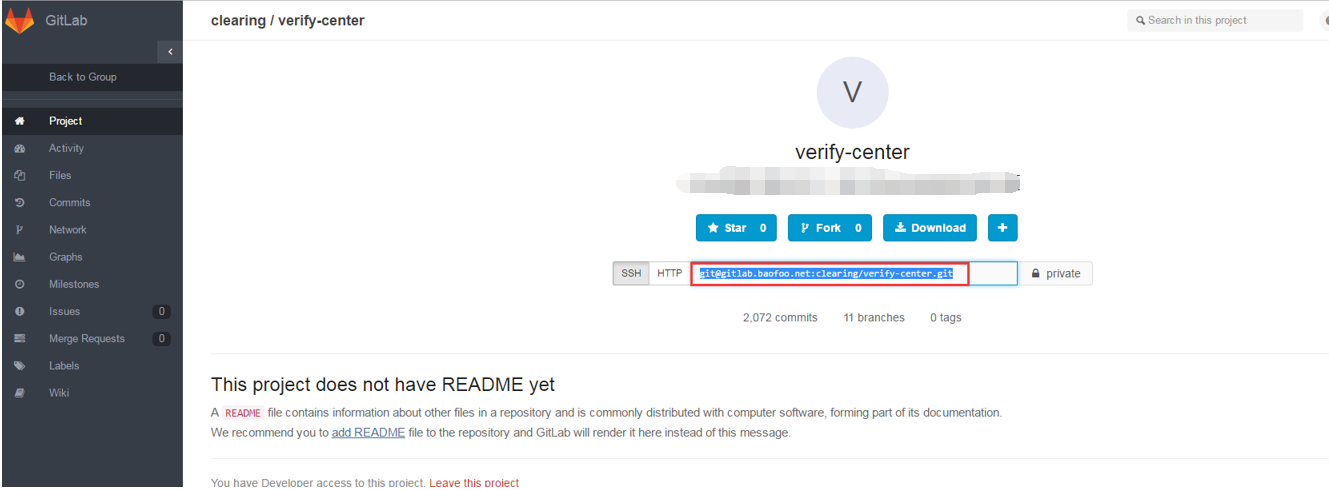Viewport: 1329px width, 490px height.
Task: Click the Labels tags icon
Action: 19,366
